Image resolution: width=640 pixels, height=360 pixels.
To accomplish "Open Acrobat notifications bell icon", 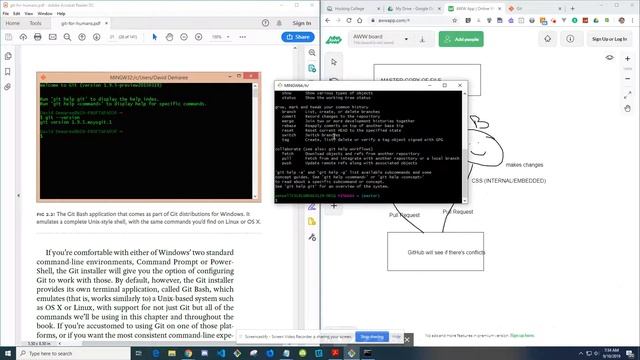I will click(x=279, y=23).
